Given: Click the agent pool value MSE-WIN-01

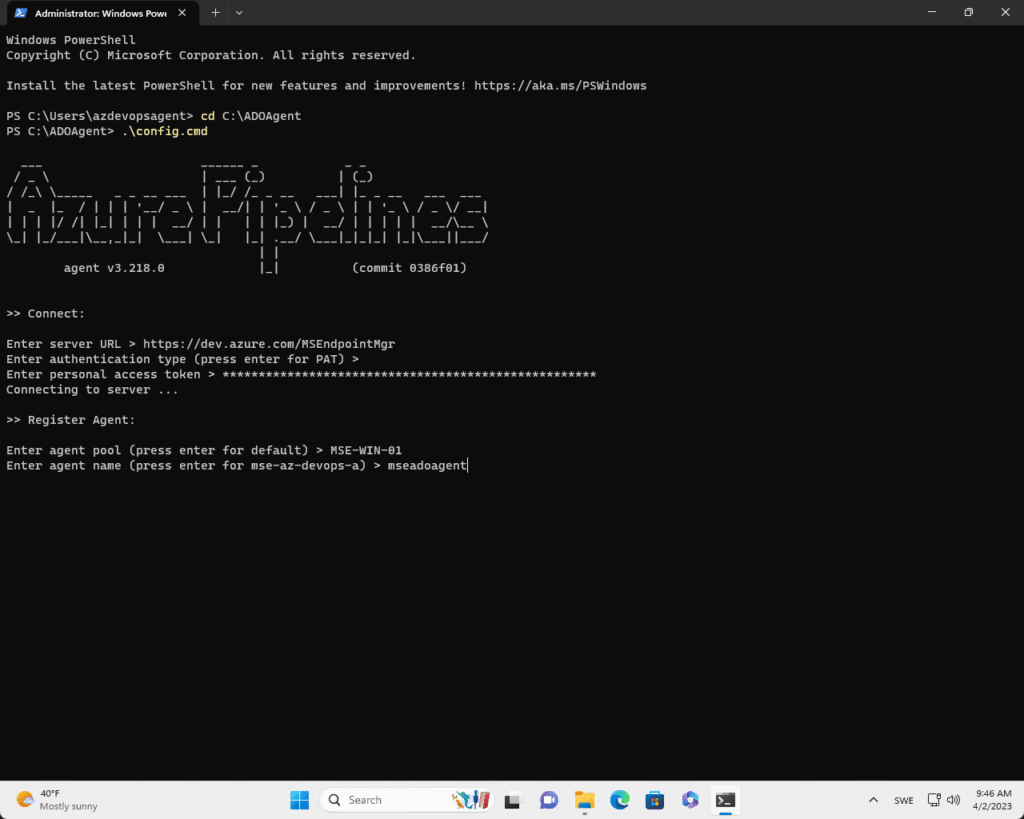Looking at the screenshot, I should 366,450.
